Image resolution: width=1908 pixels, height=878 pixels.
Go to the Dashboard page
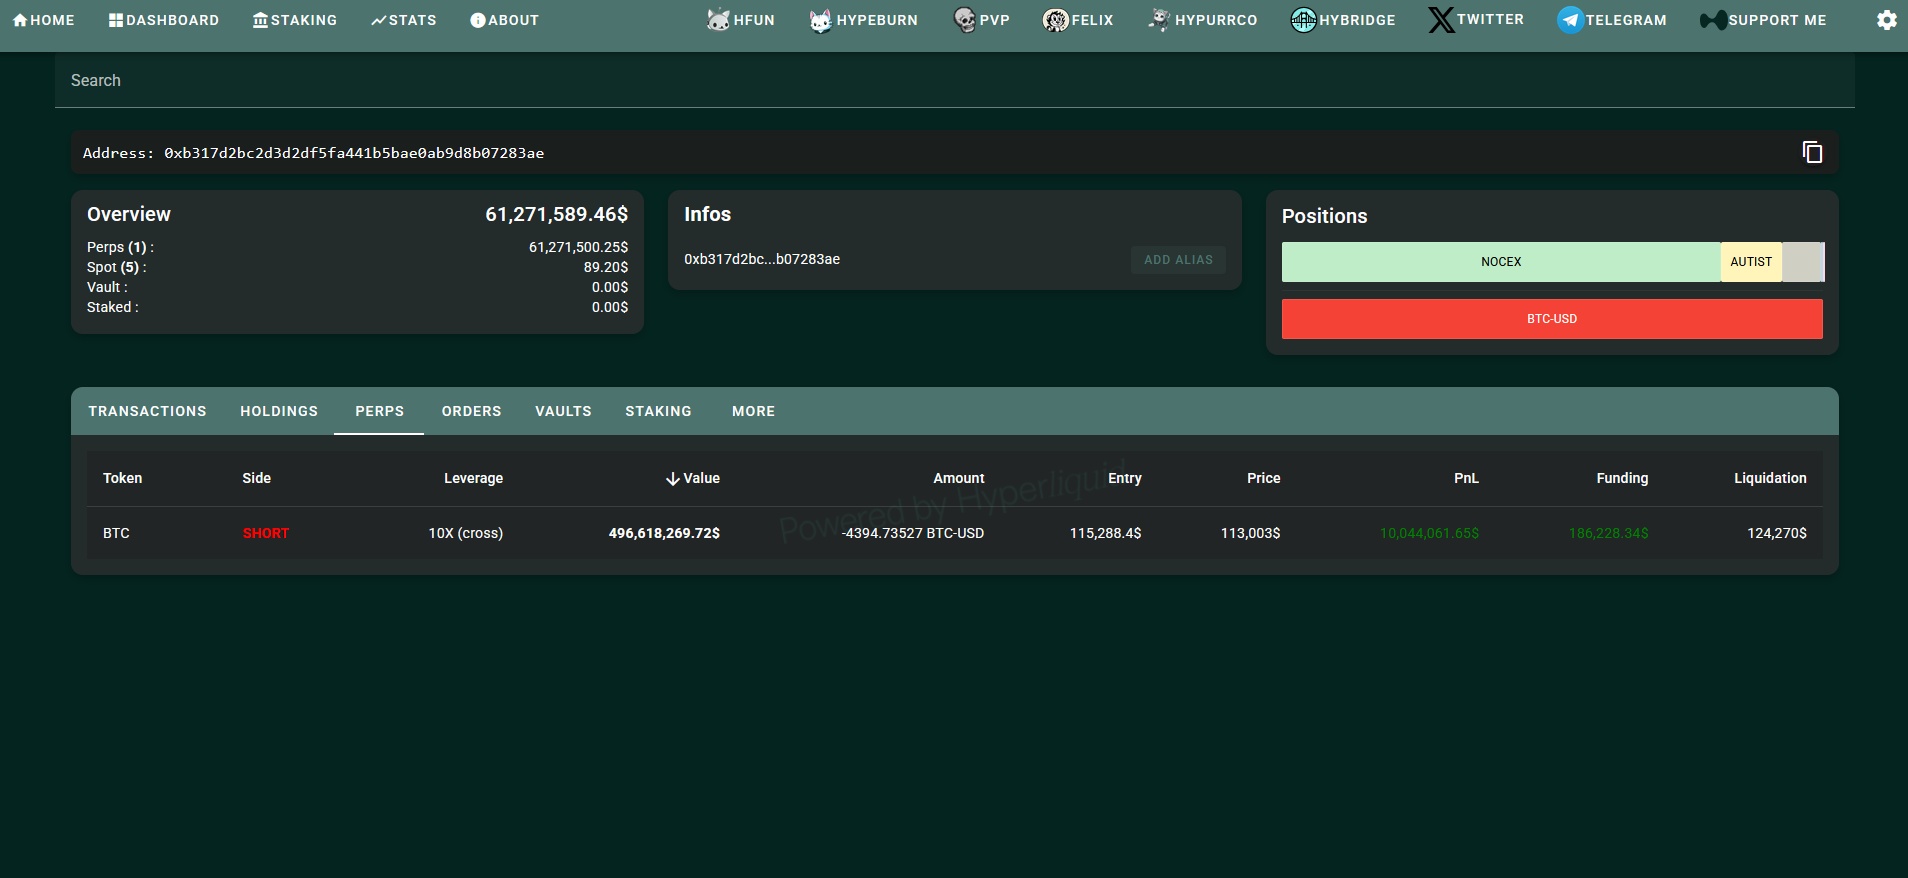(x=164, y=20)
